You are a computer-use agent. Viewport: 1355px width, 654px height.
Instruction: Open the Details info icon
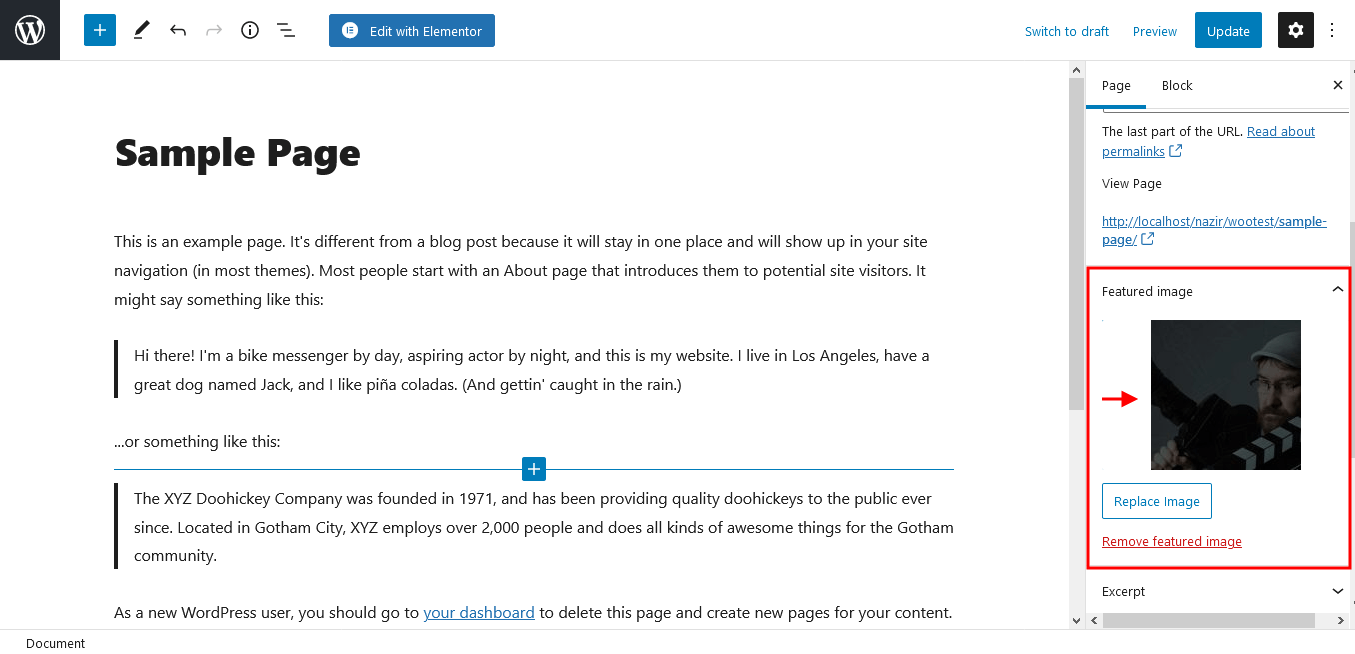click(x=250, y=30)
